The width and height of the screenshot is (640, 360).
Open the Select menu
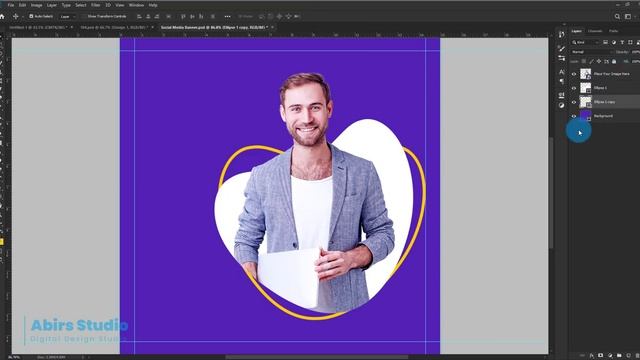point(81,5)
